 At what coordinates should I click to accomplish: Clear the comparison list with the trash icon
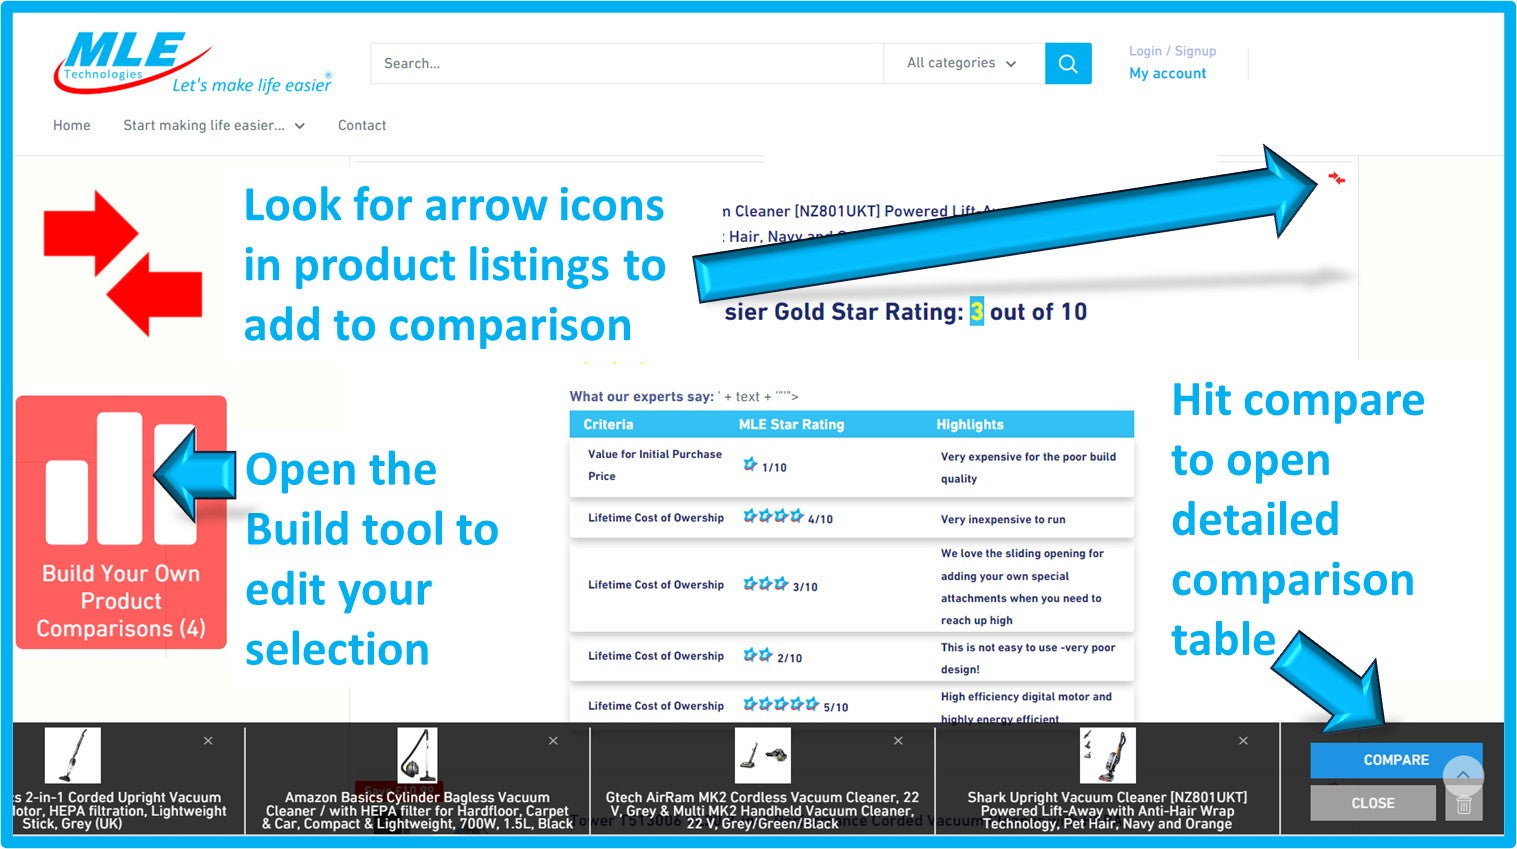coord(1464,804)
